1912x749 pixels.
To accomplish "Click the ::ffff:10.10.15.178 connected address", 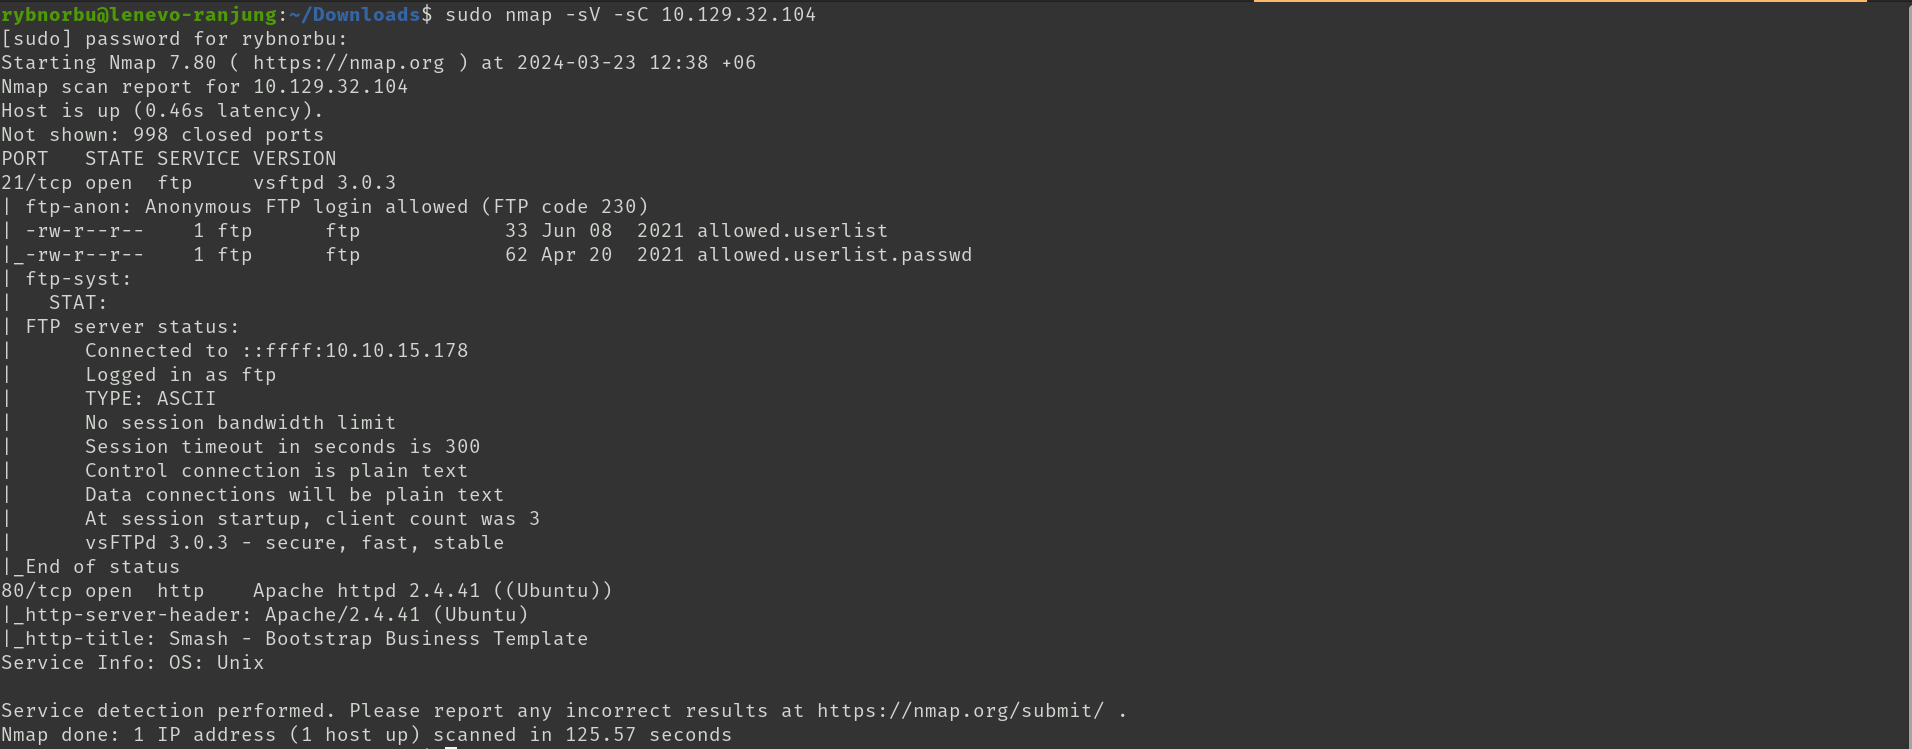I will pyautogui.click(x=354, y=351).
